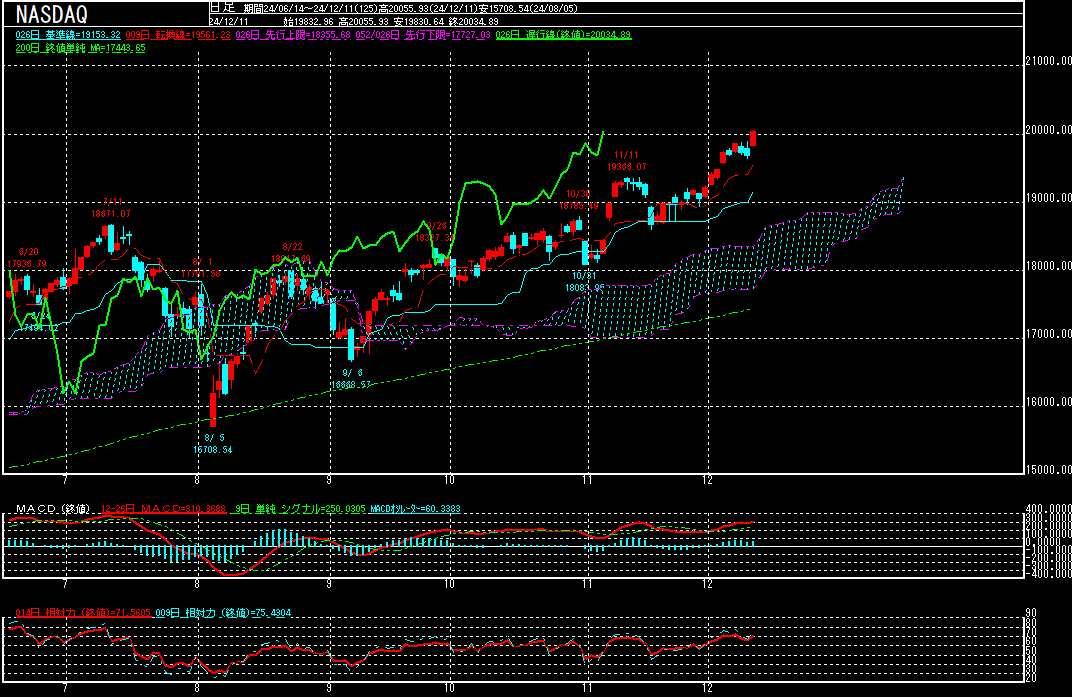Screen dimensions: 1076x699
Task: Click the month 8 label on main chart axis
Action: (x=197, y=480)
